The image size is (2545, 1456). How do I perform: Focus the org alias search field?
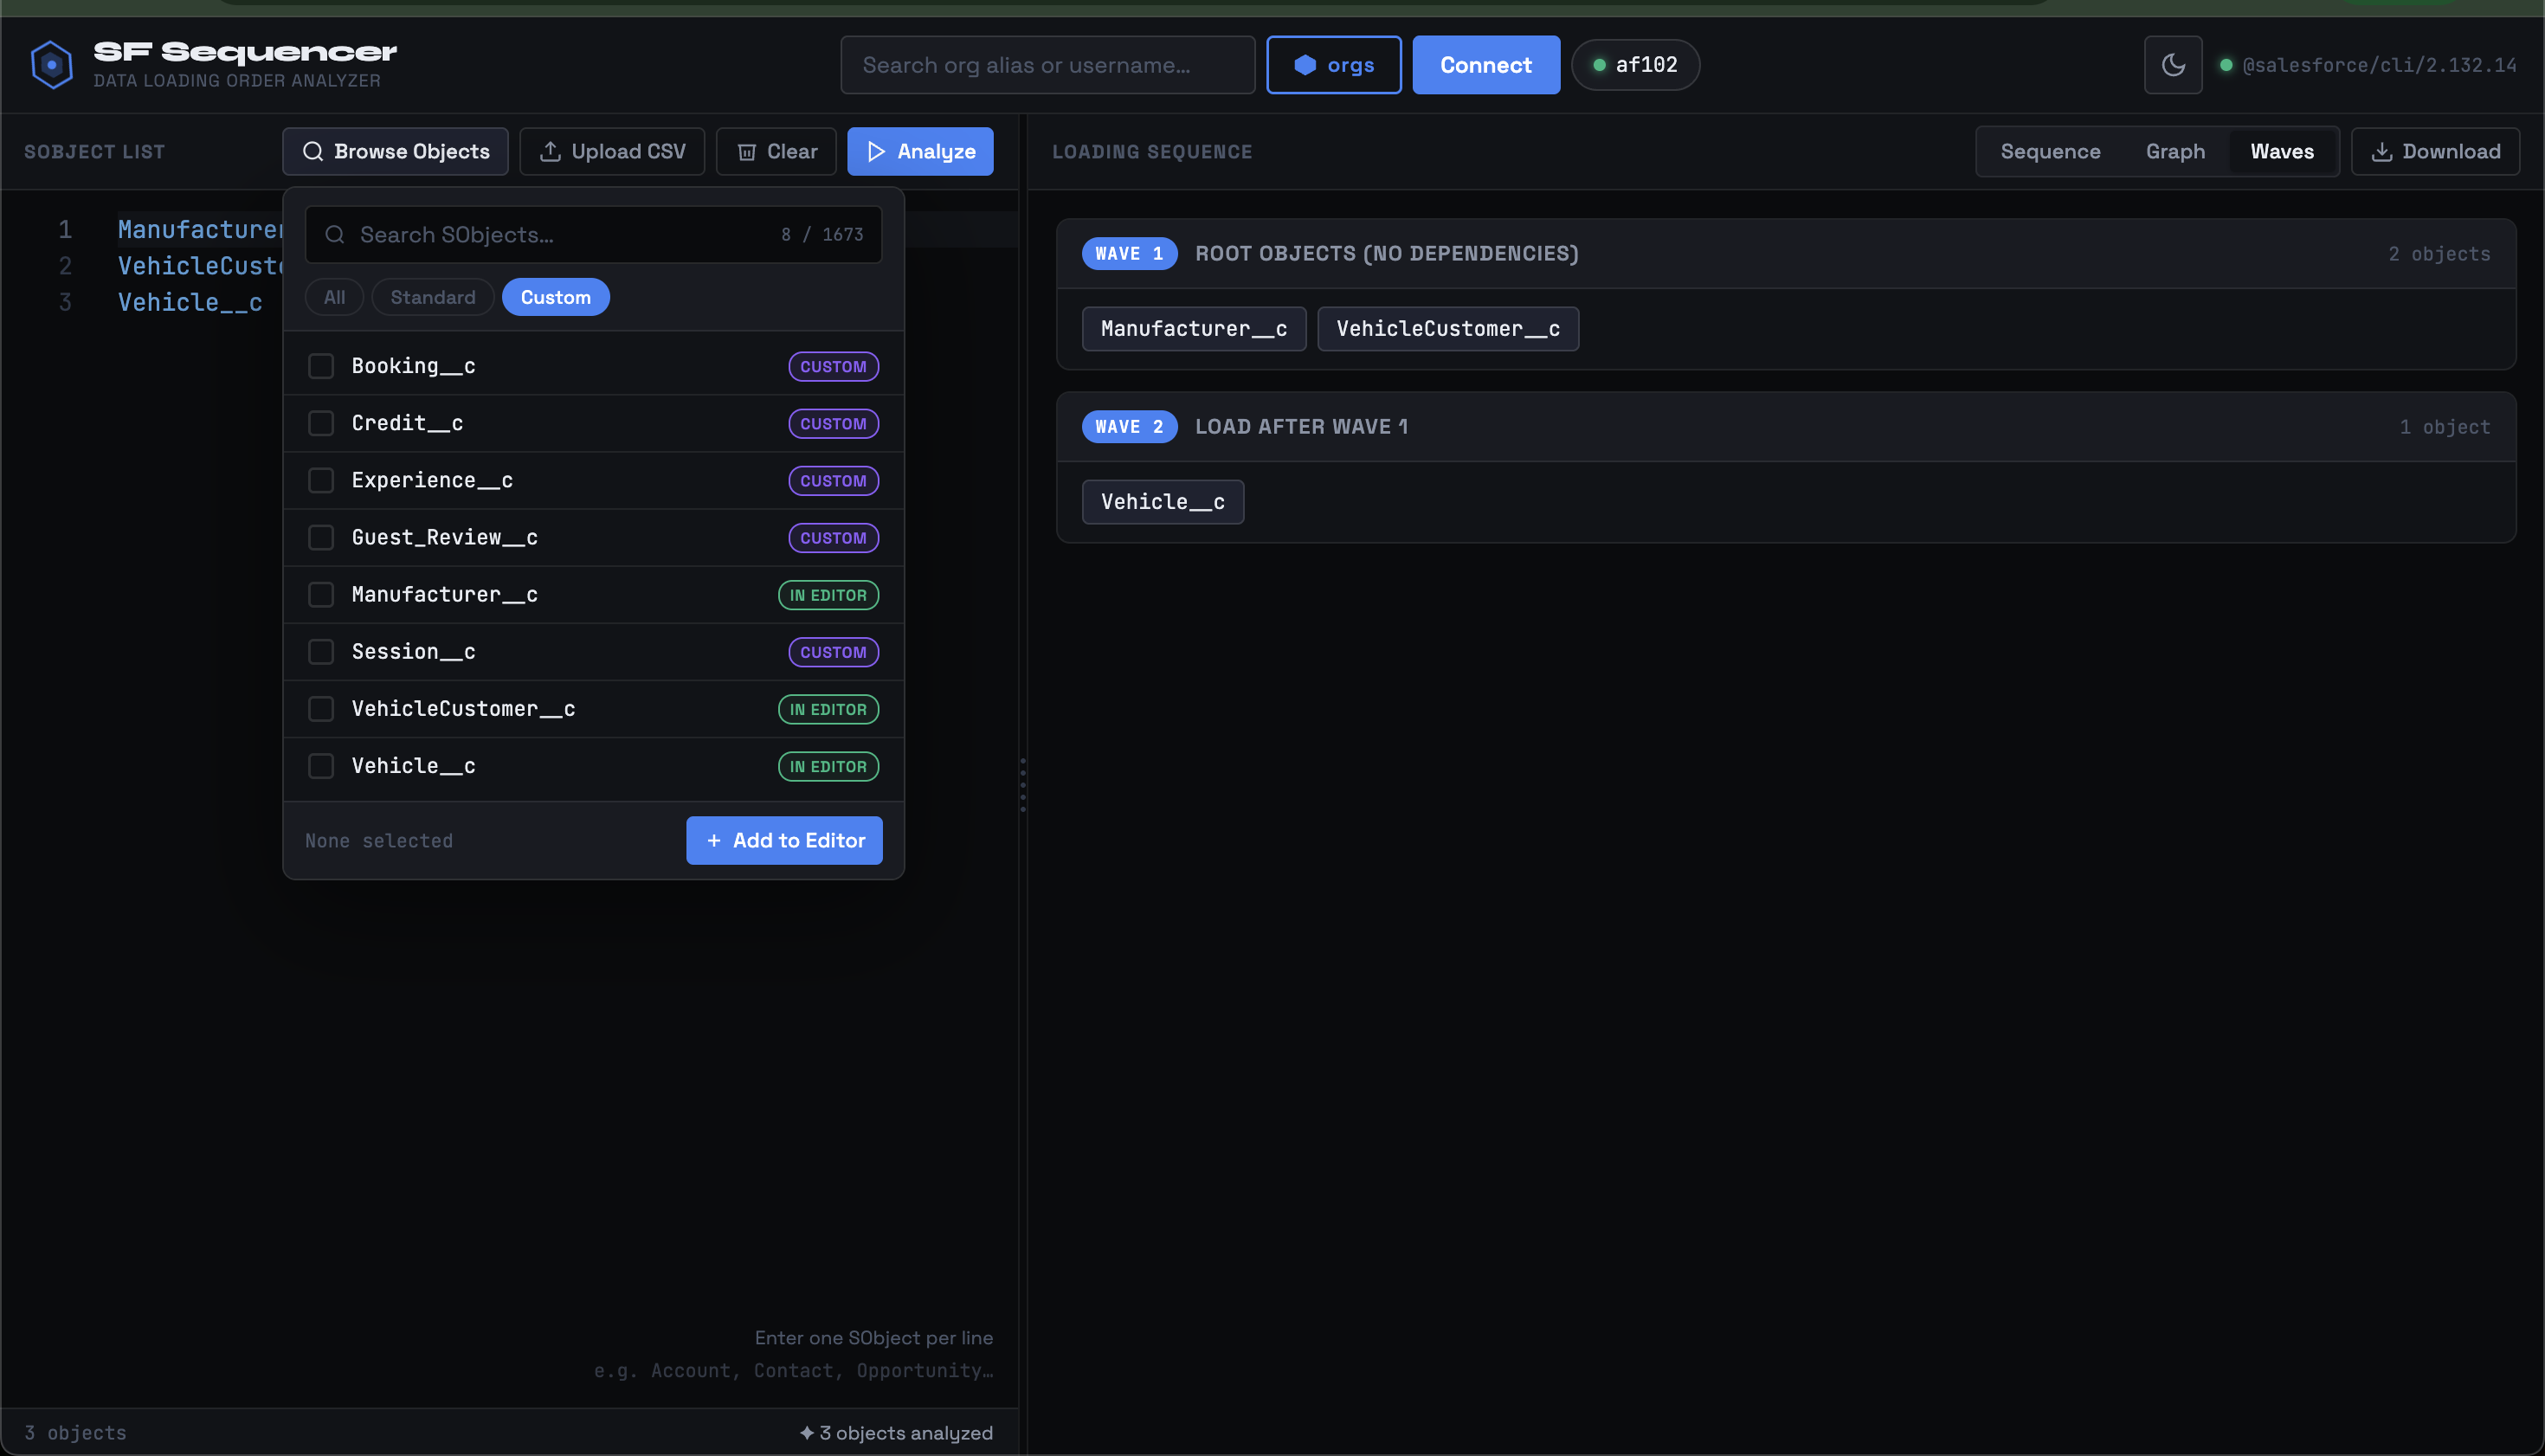tap(1048, 65)
